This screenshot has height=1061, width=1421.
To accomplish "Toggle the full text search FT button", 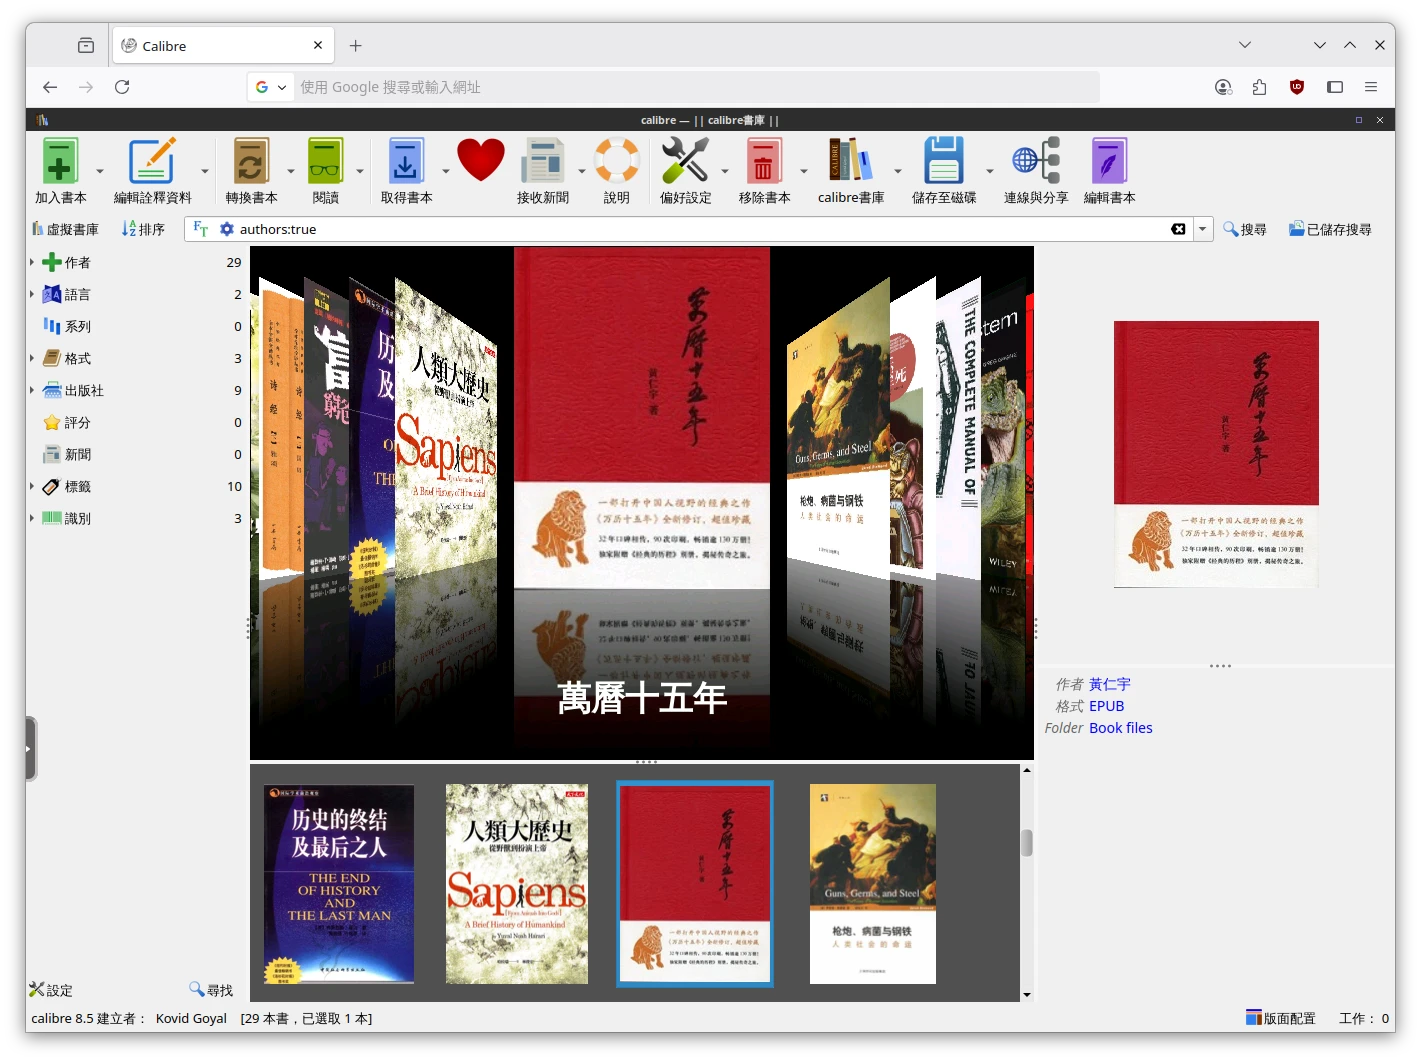I will click(x=200, y=229).
